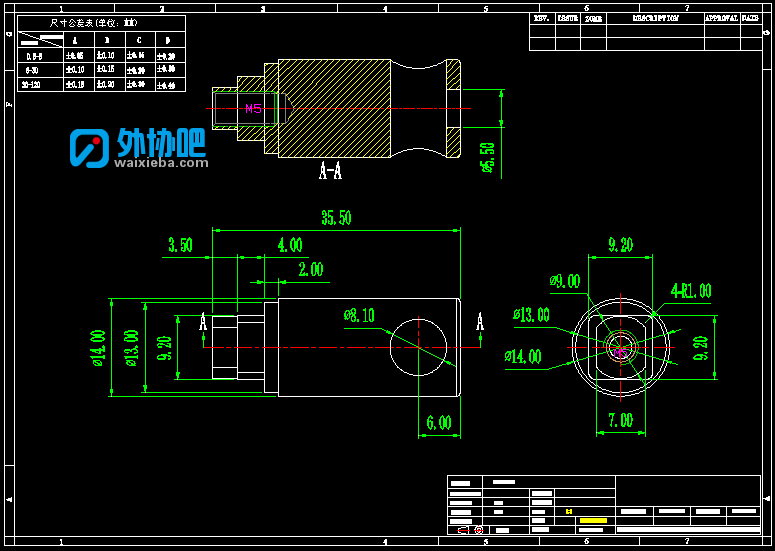Select the yellow filled cell in title block

[x=593, y=520]
